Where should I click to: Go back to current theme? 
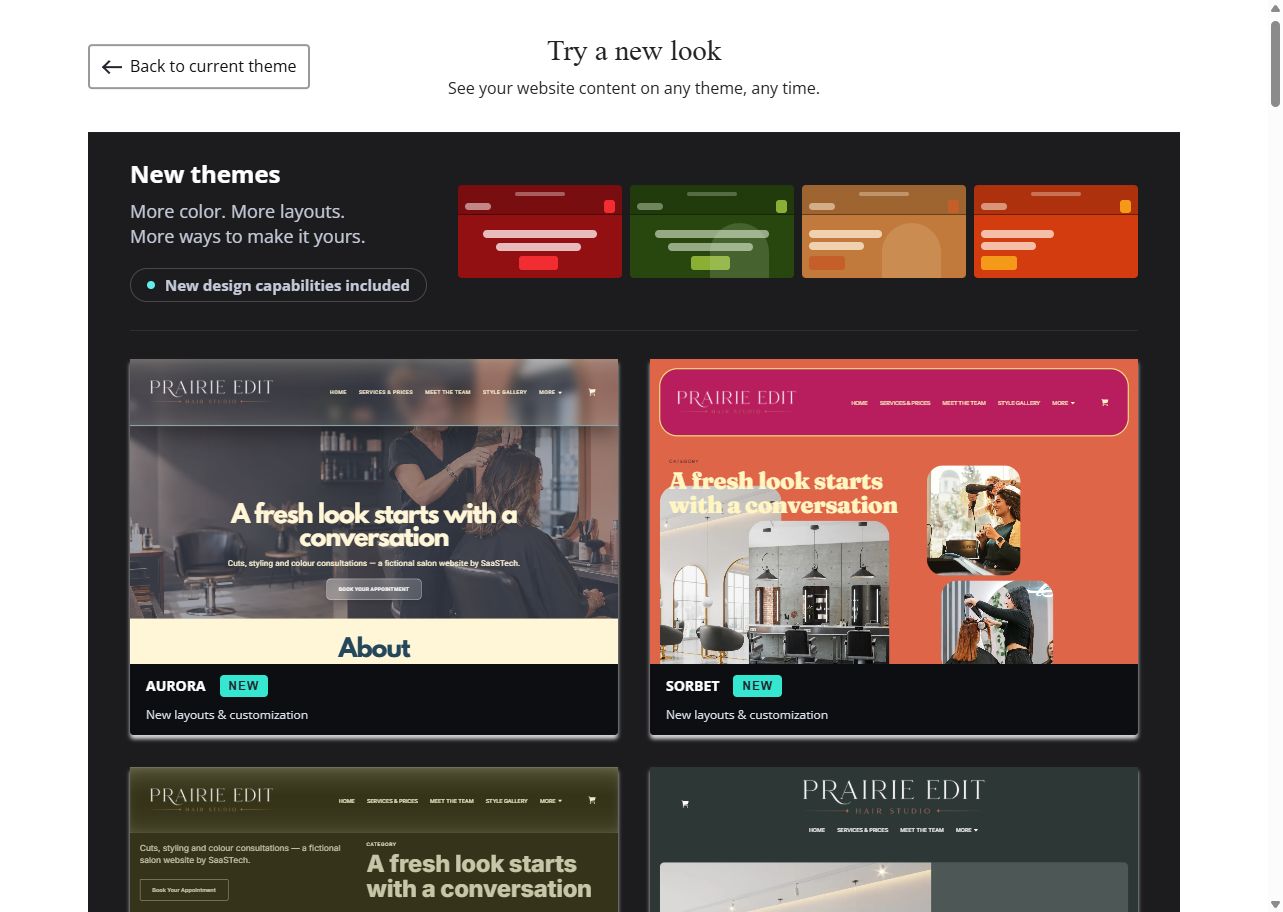pos(199,66)
